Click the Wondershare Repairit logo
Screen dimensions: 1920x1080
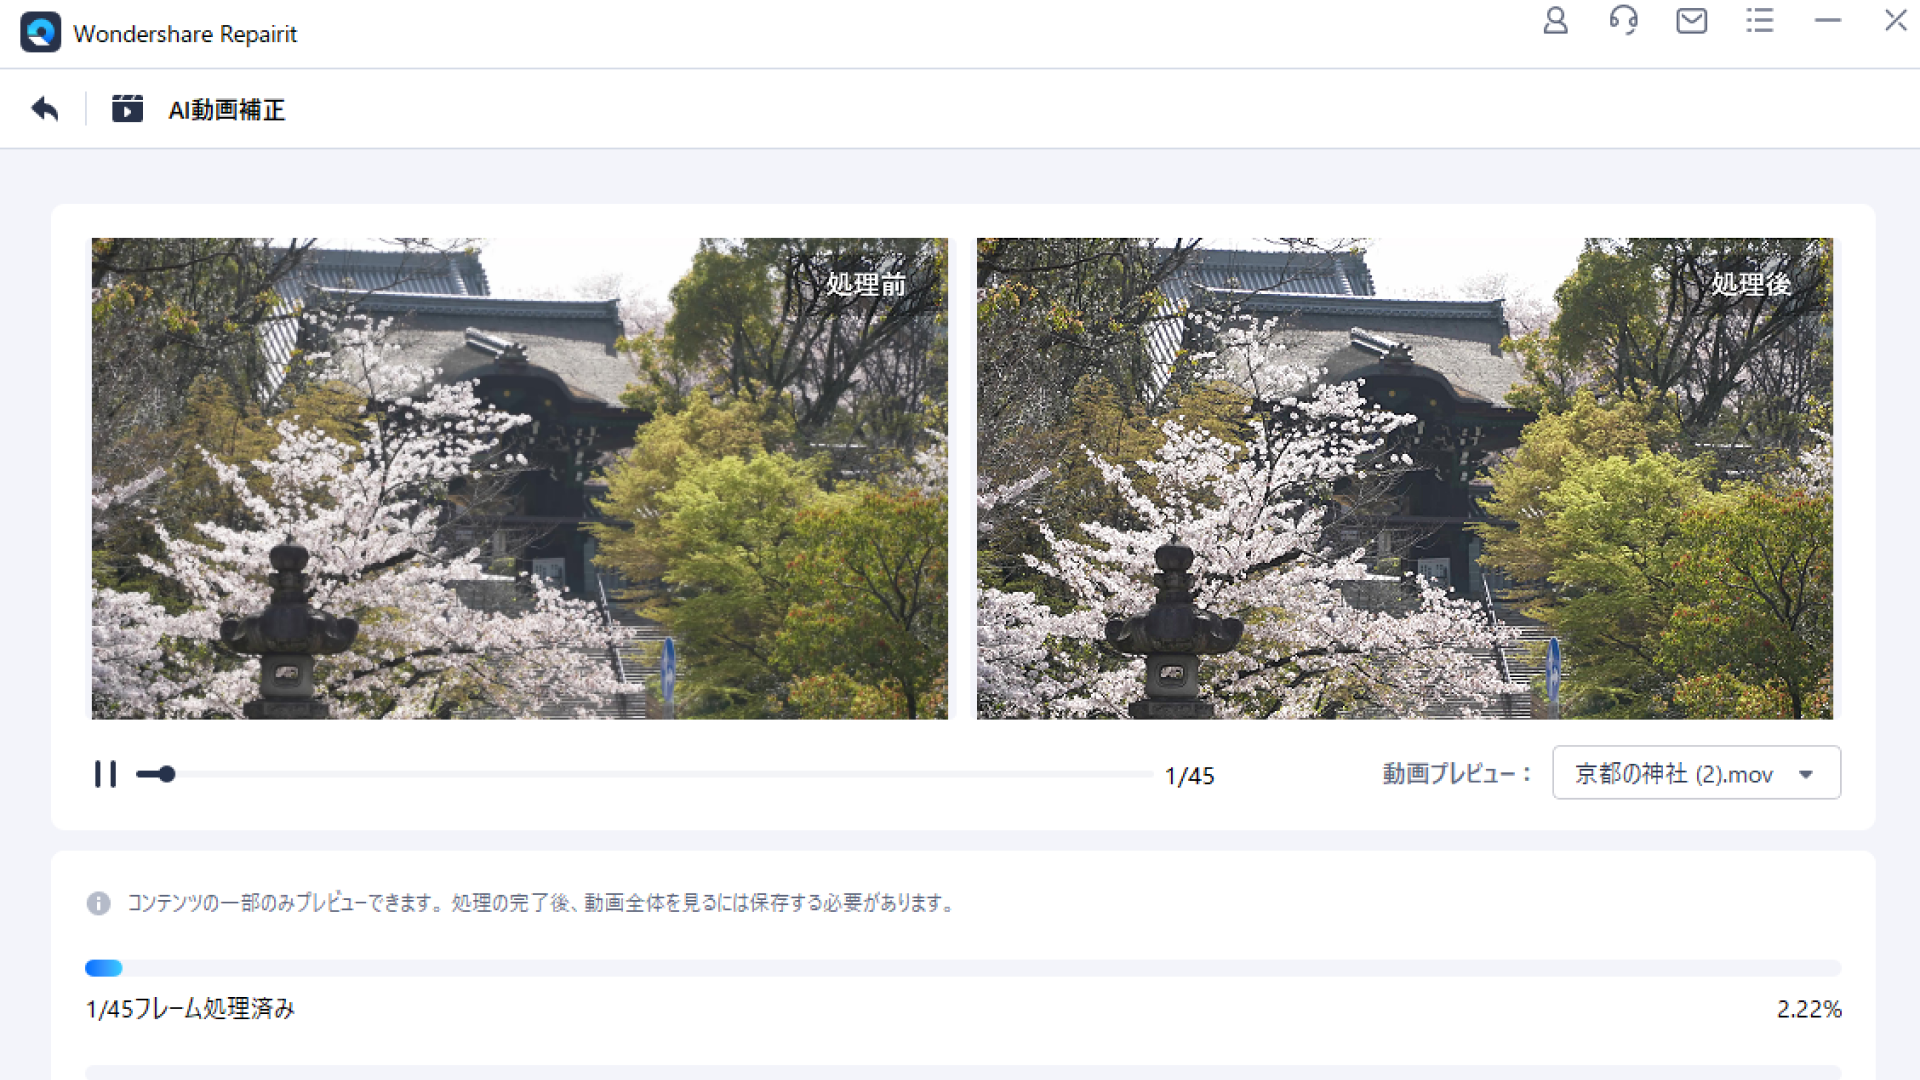click(x=41, y=33)
